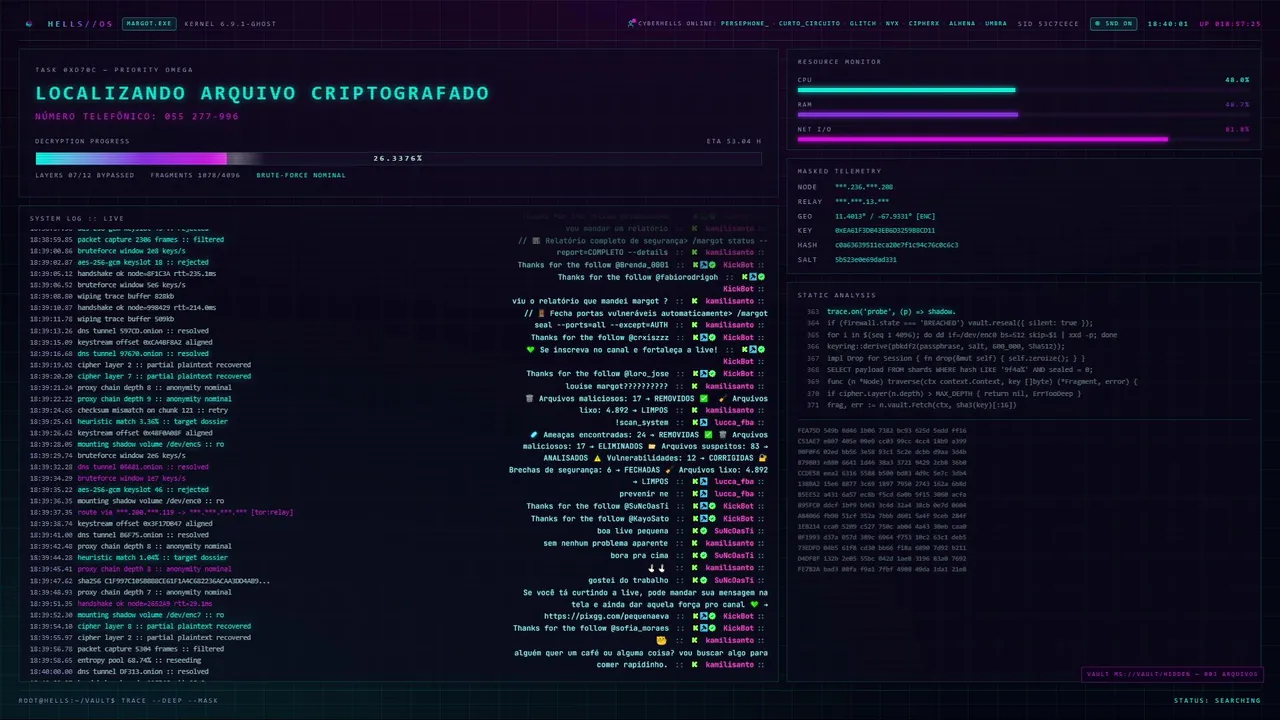This screenshot has height=720, width=1280.
Task: Toggle the SND ON sound switch
Action: click(1113, 23)
